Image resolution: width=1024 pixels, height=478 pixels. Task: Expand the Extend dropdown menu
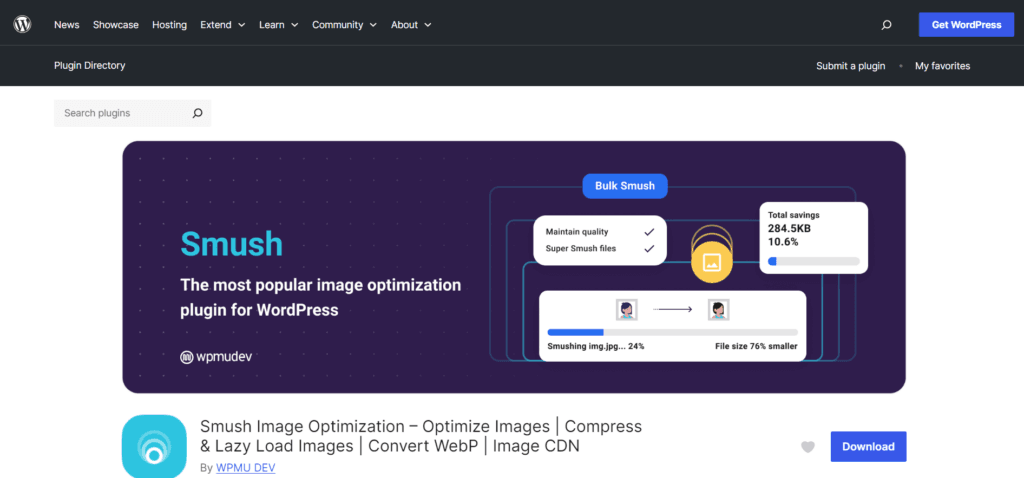pyautogui.click(x=222, y=25)
